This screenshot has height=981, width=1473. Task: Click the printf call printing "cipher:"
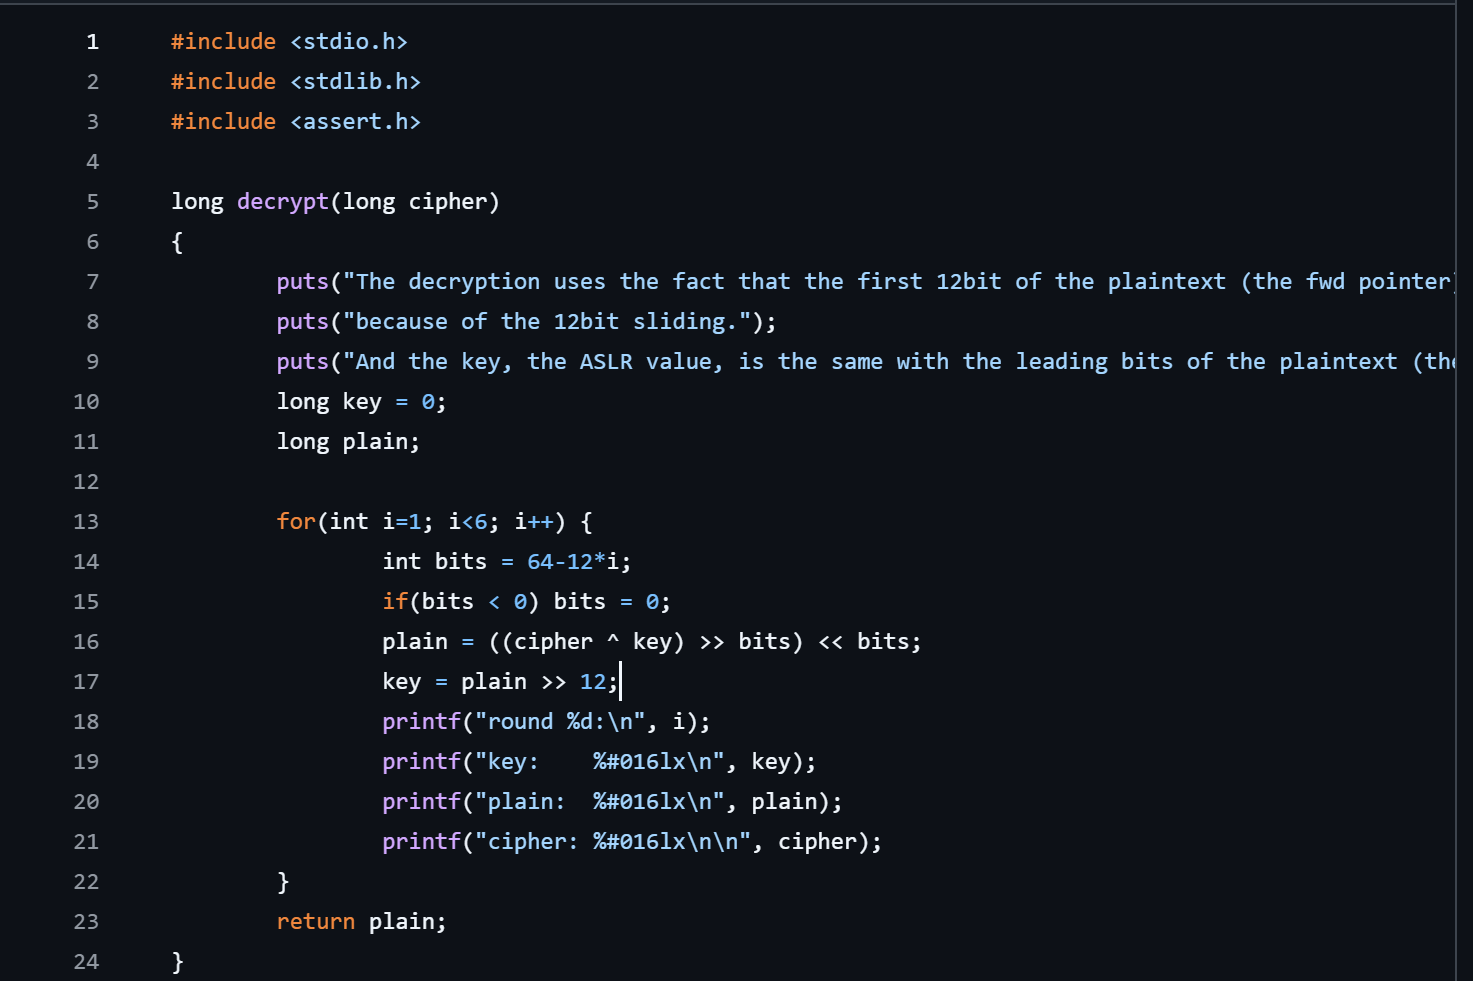421,842
